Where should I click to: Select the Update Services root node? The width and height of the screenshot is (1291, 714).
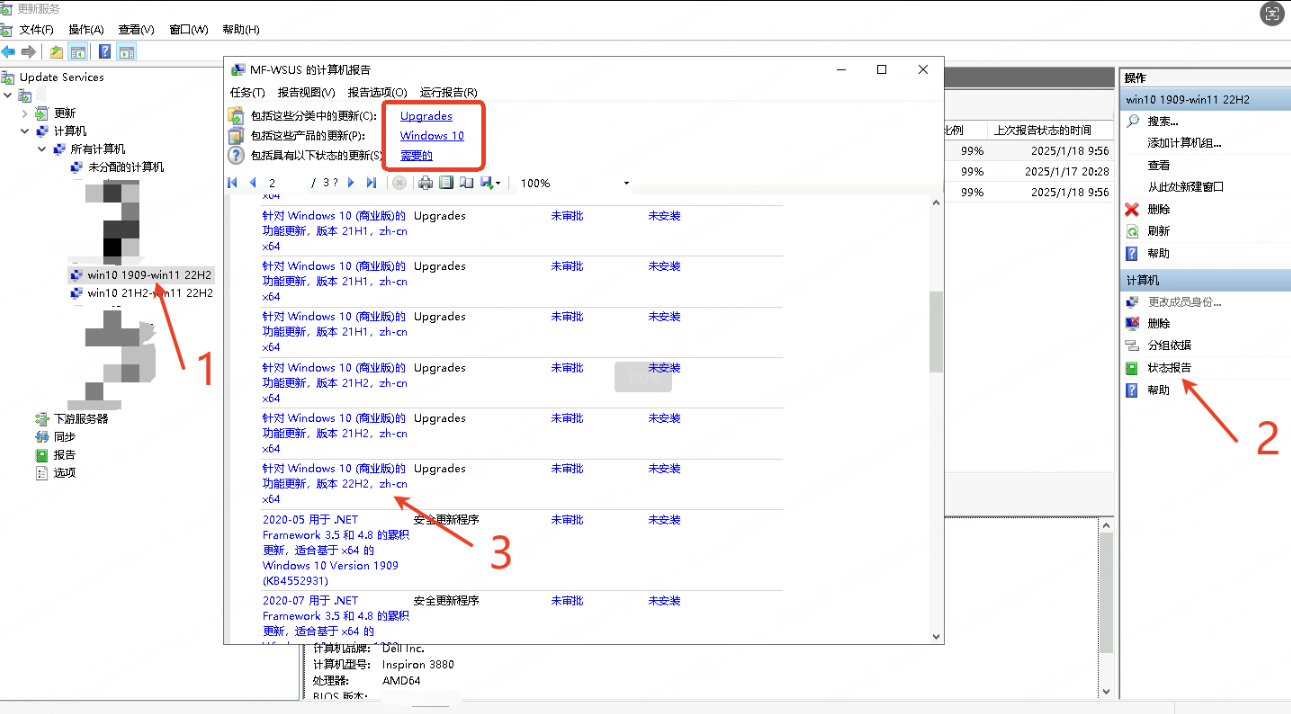coord(61,77)
